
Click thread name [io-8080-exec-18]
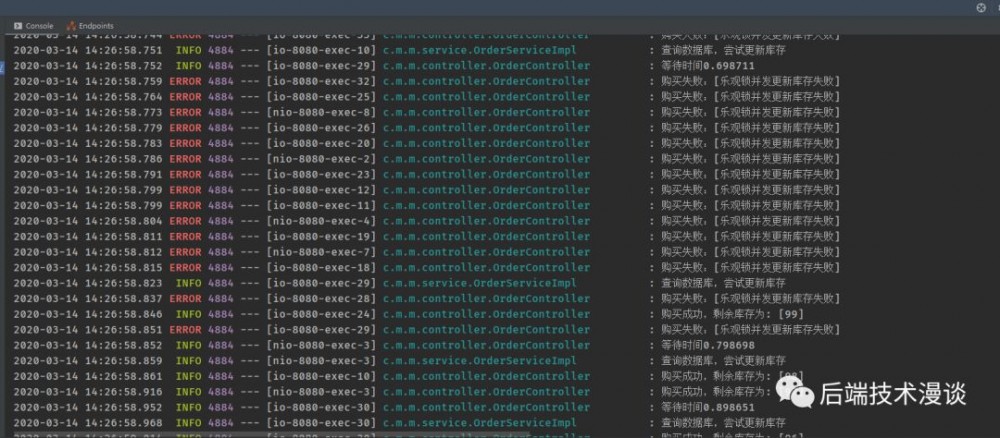tap(321, 267)
